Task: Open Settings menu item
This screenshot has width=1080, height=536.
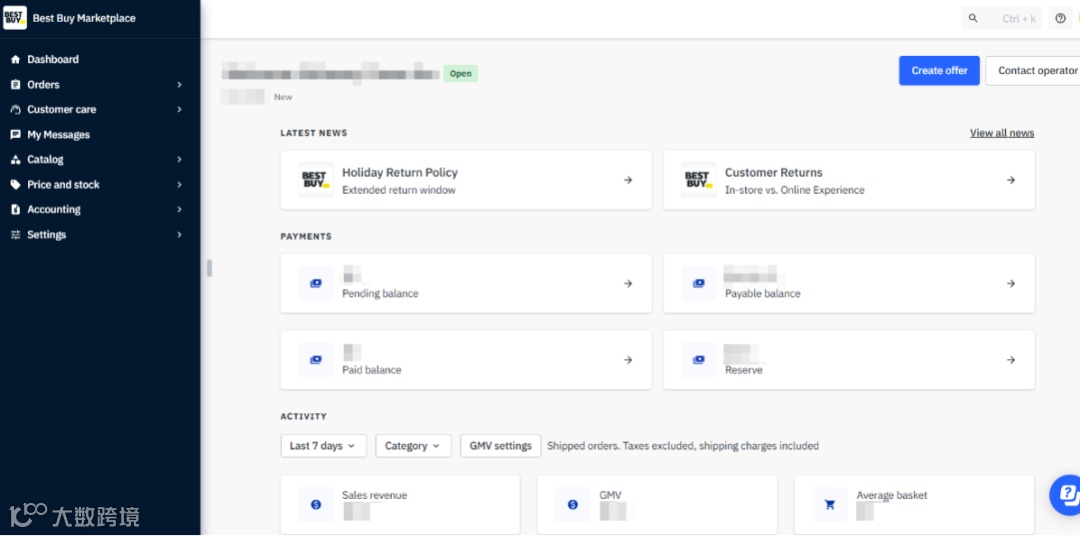Action: [47, 235]
